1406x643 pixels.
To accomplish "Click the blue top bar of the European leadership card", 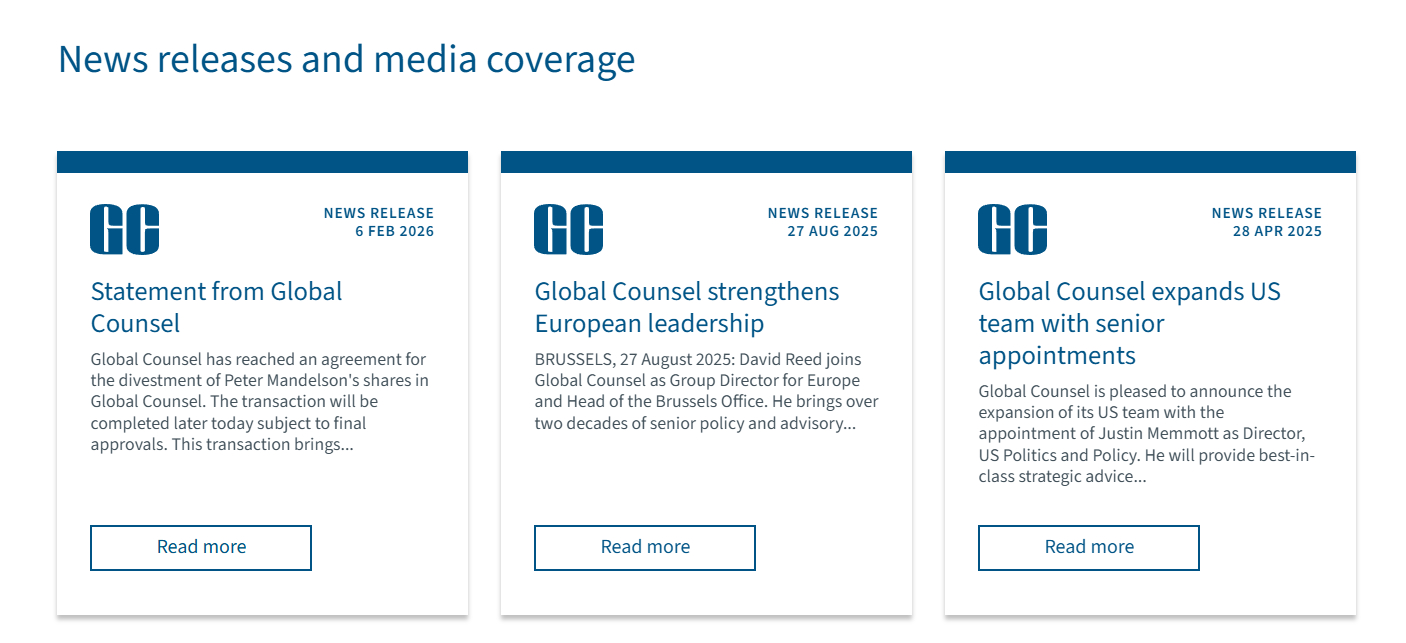I will (x=706, y=162).
